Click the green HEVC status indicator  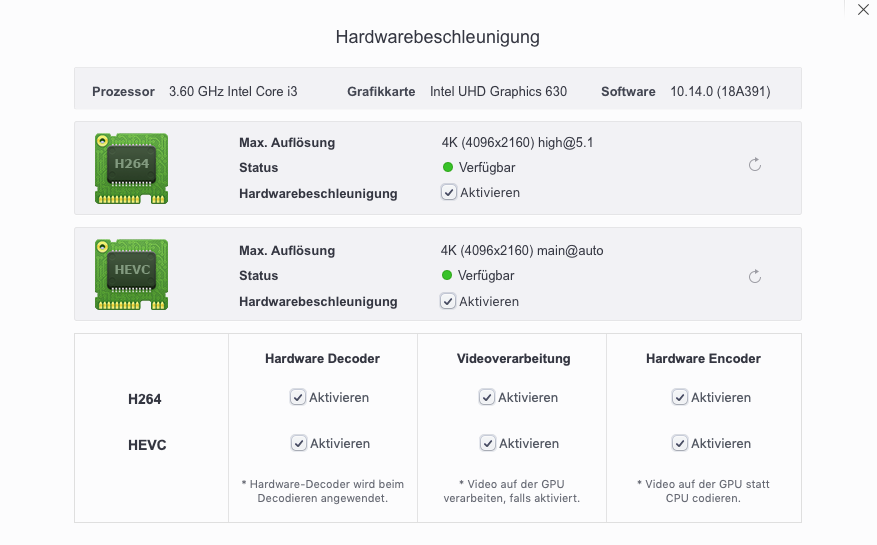click(x=448, y=276)
